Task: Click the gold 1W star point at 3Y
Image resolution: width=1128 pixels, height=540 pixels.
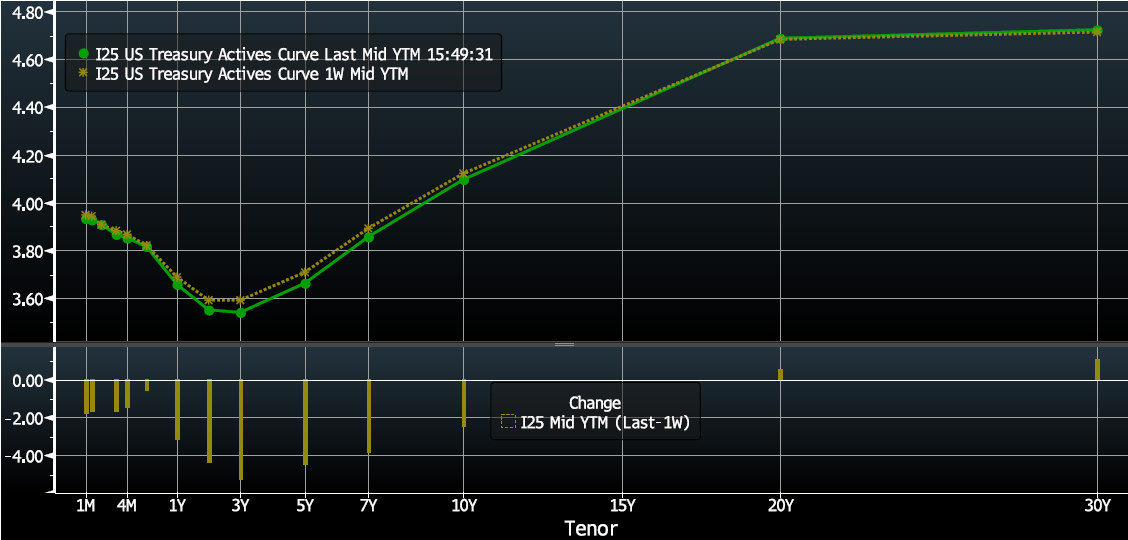Action: pos(241,300)
